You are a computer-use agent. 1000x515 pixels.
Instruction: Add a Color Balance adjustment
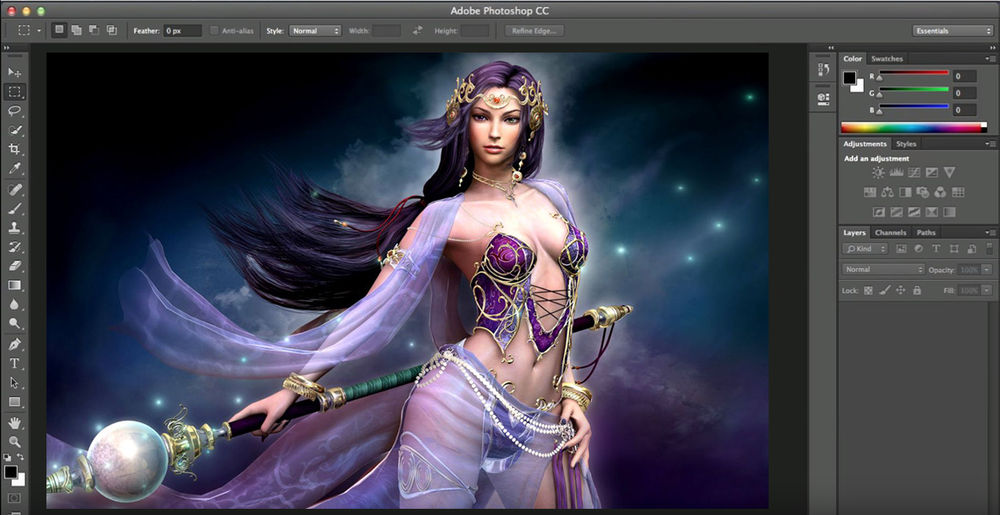point(887,192)
